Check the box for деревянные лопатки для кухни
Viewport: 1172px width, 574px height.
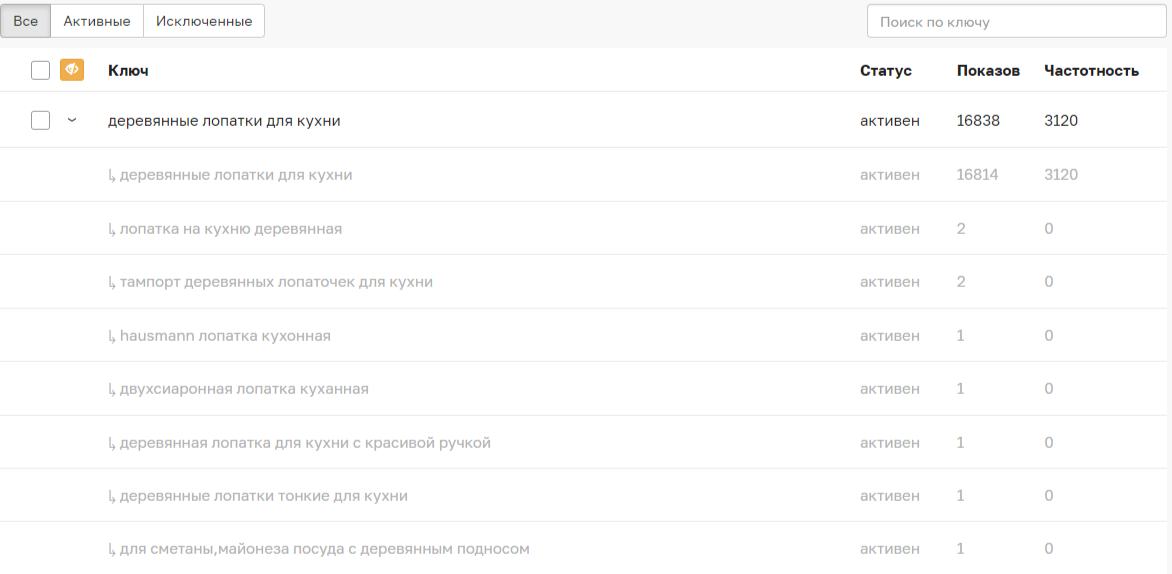click(x=40, y=121)
